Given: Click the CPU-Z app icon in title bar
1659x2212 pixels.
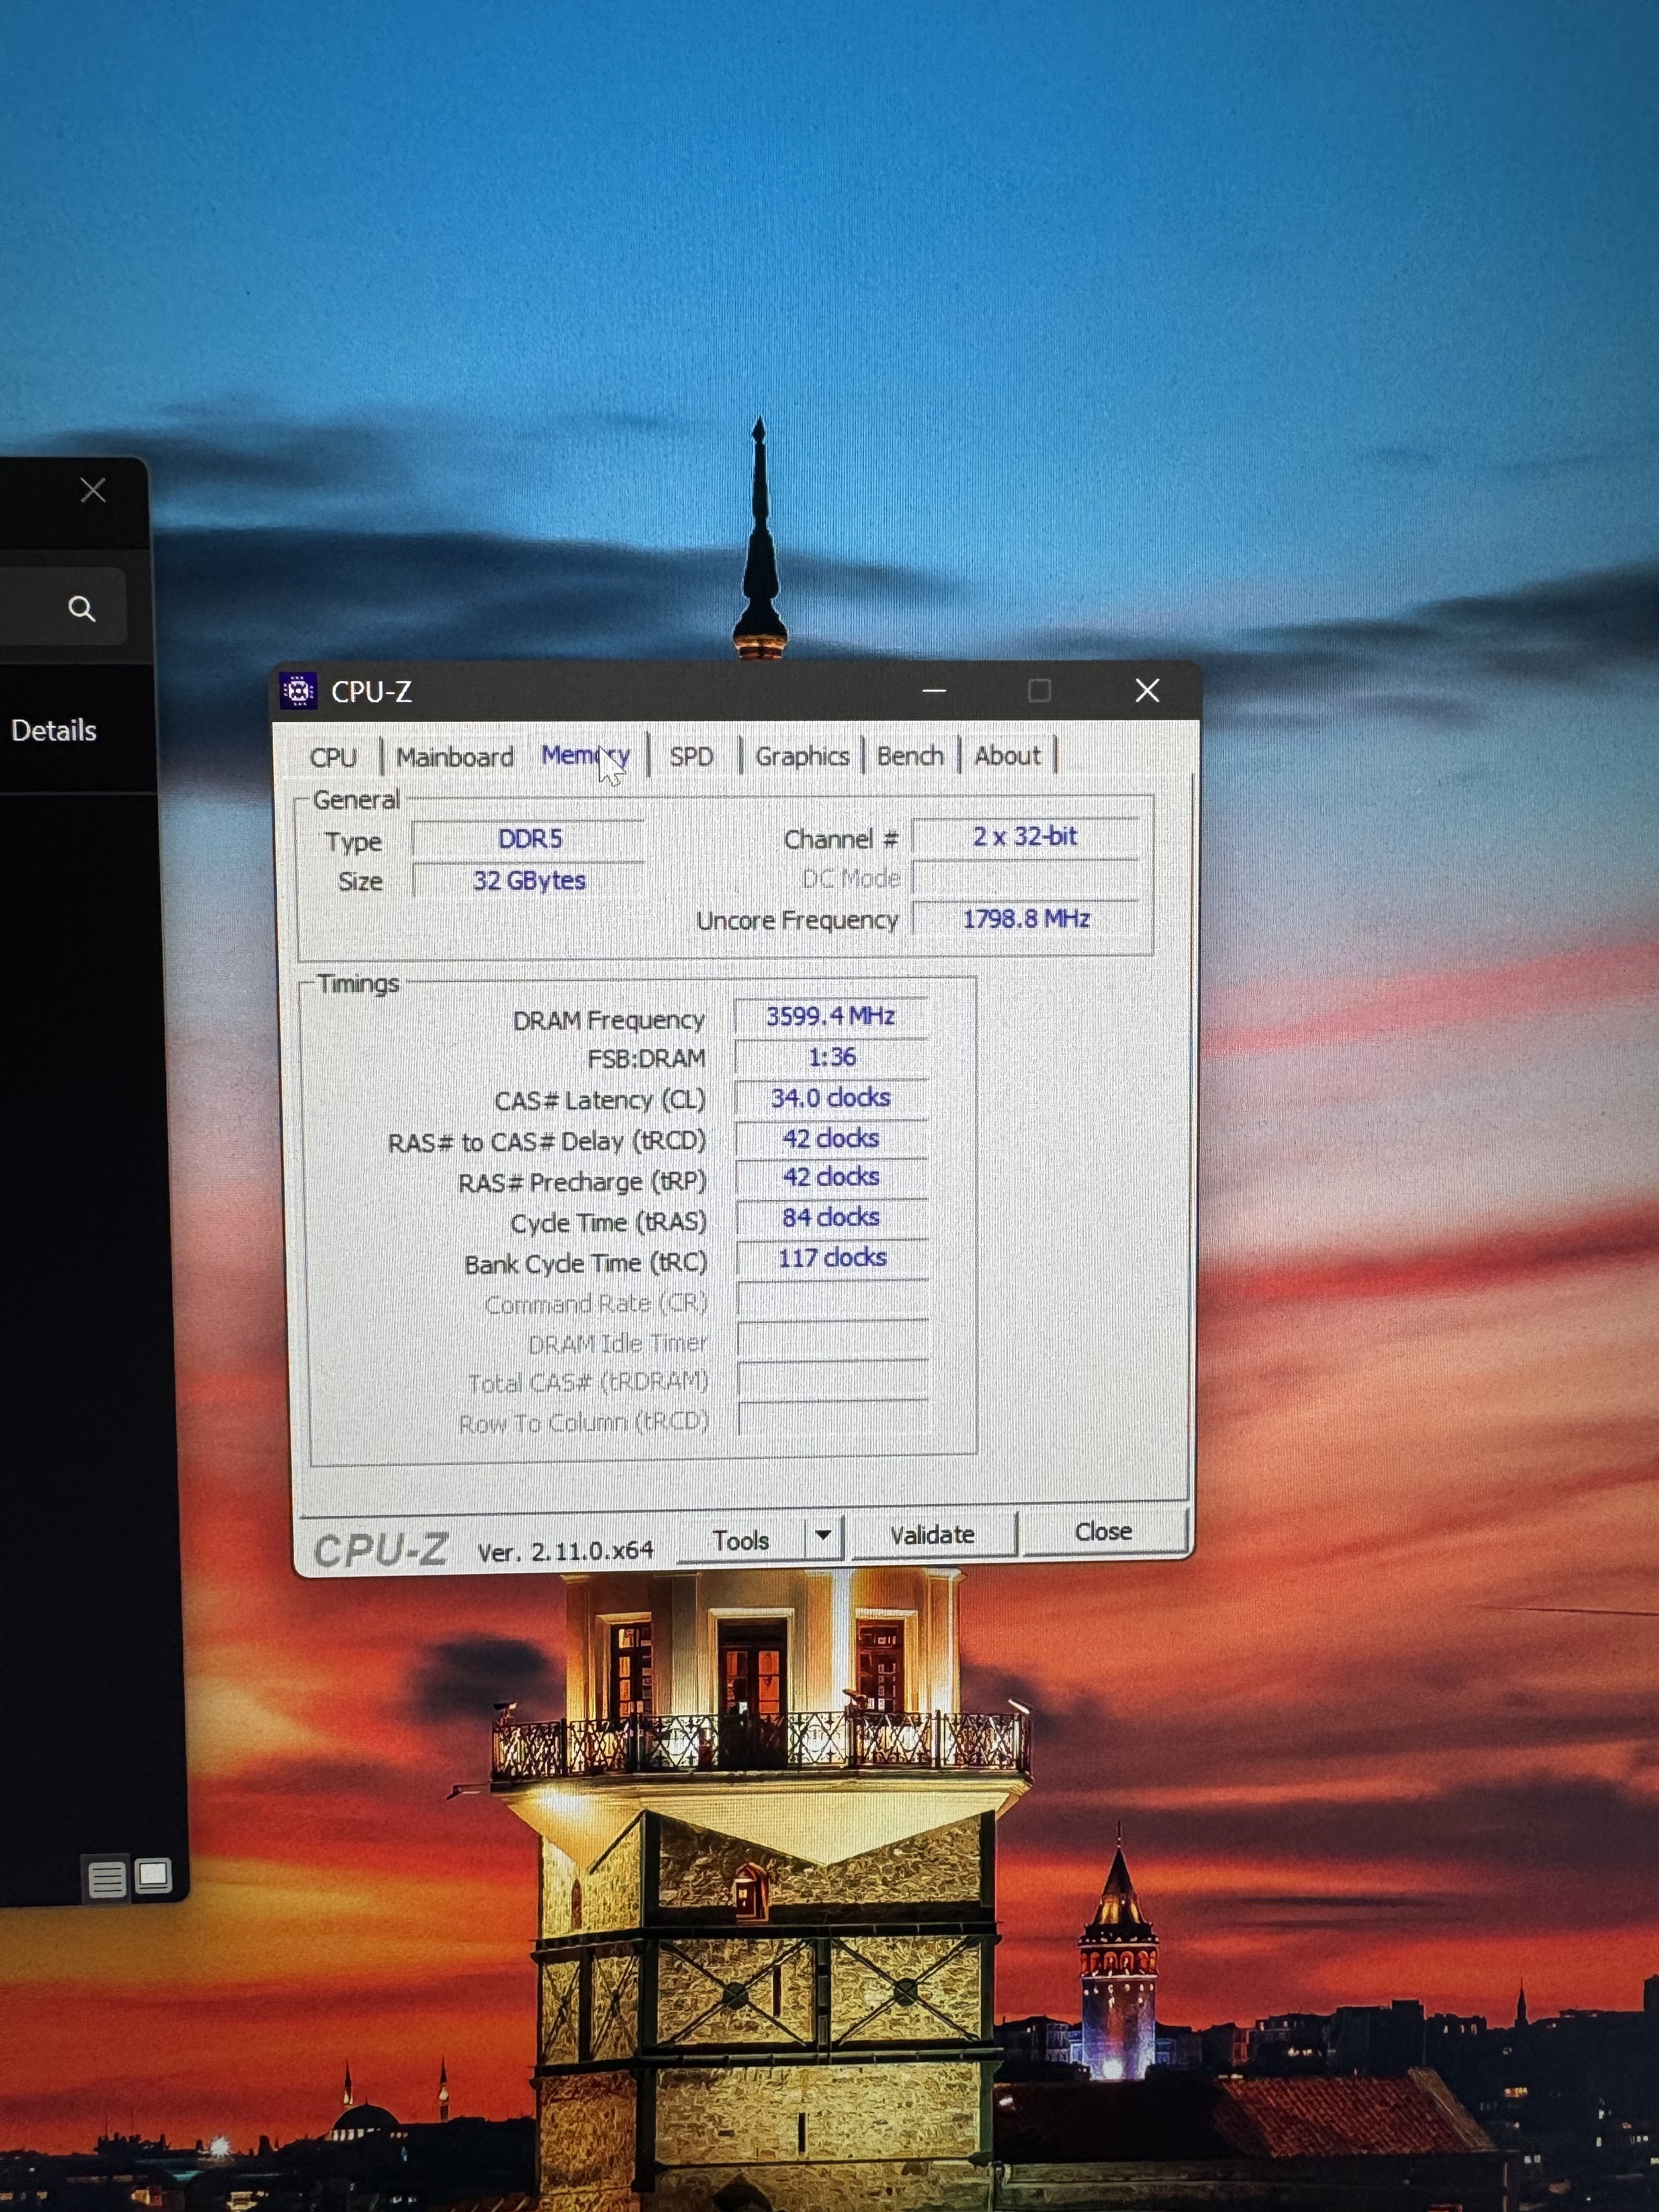Looking at the screenshot, I should (x=298, y=690).
